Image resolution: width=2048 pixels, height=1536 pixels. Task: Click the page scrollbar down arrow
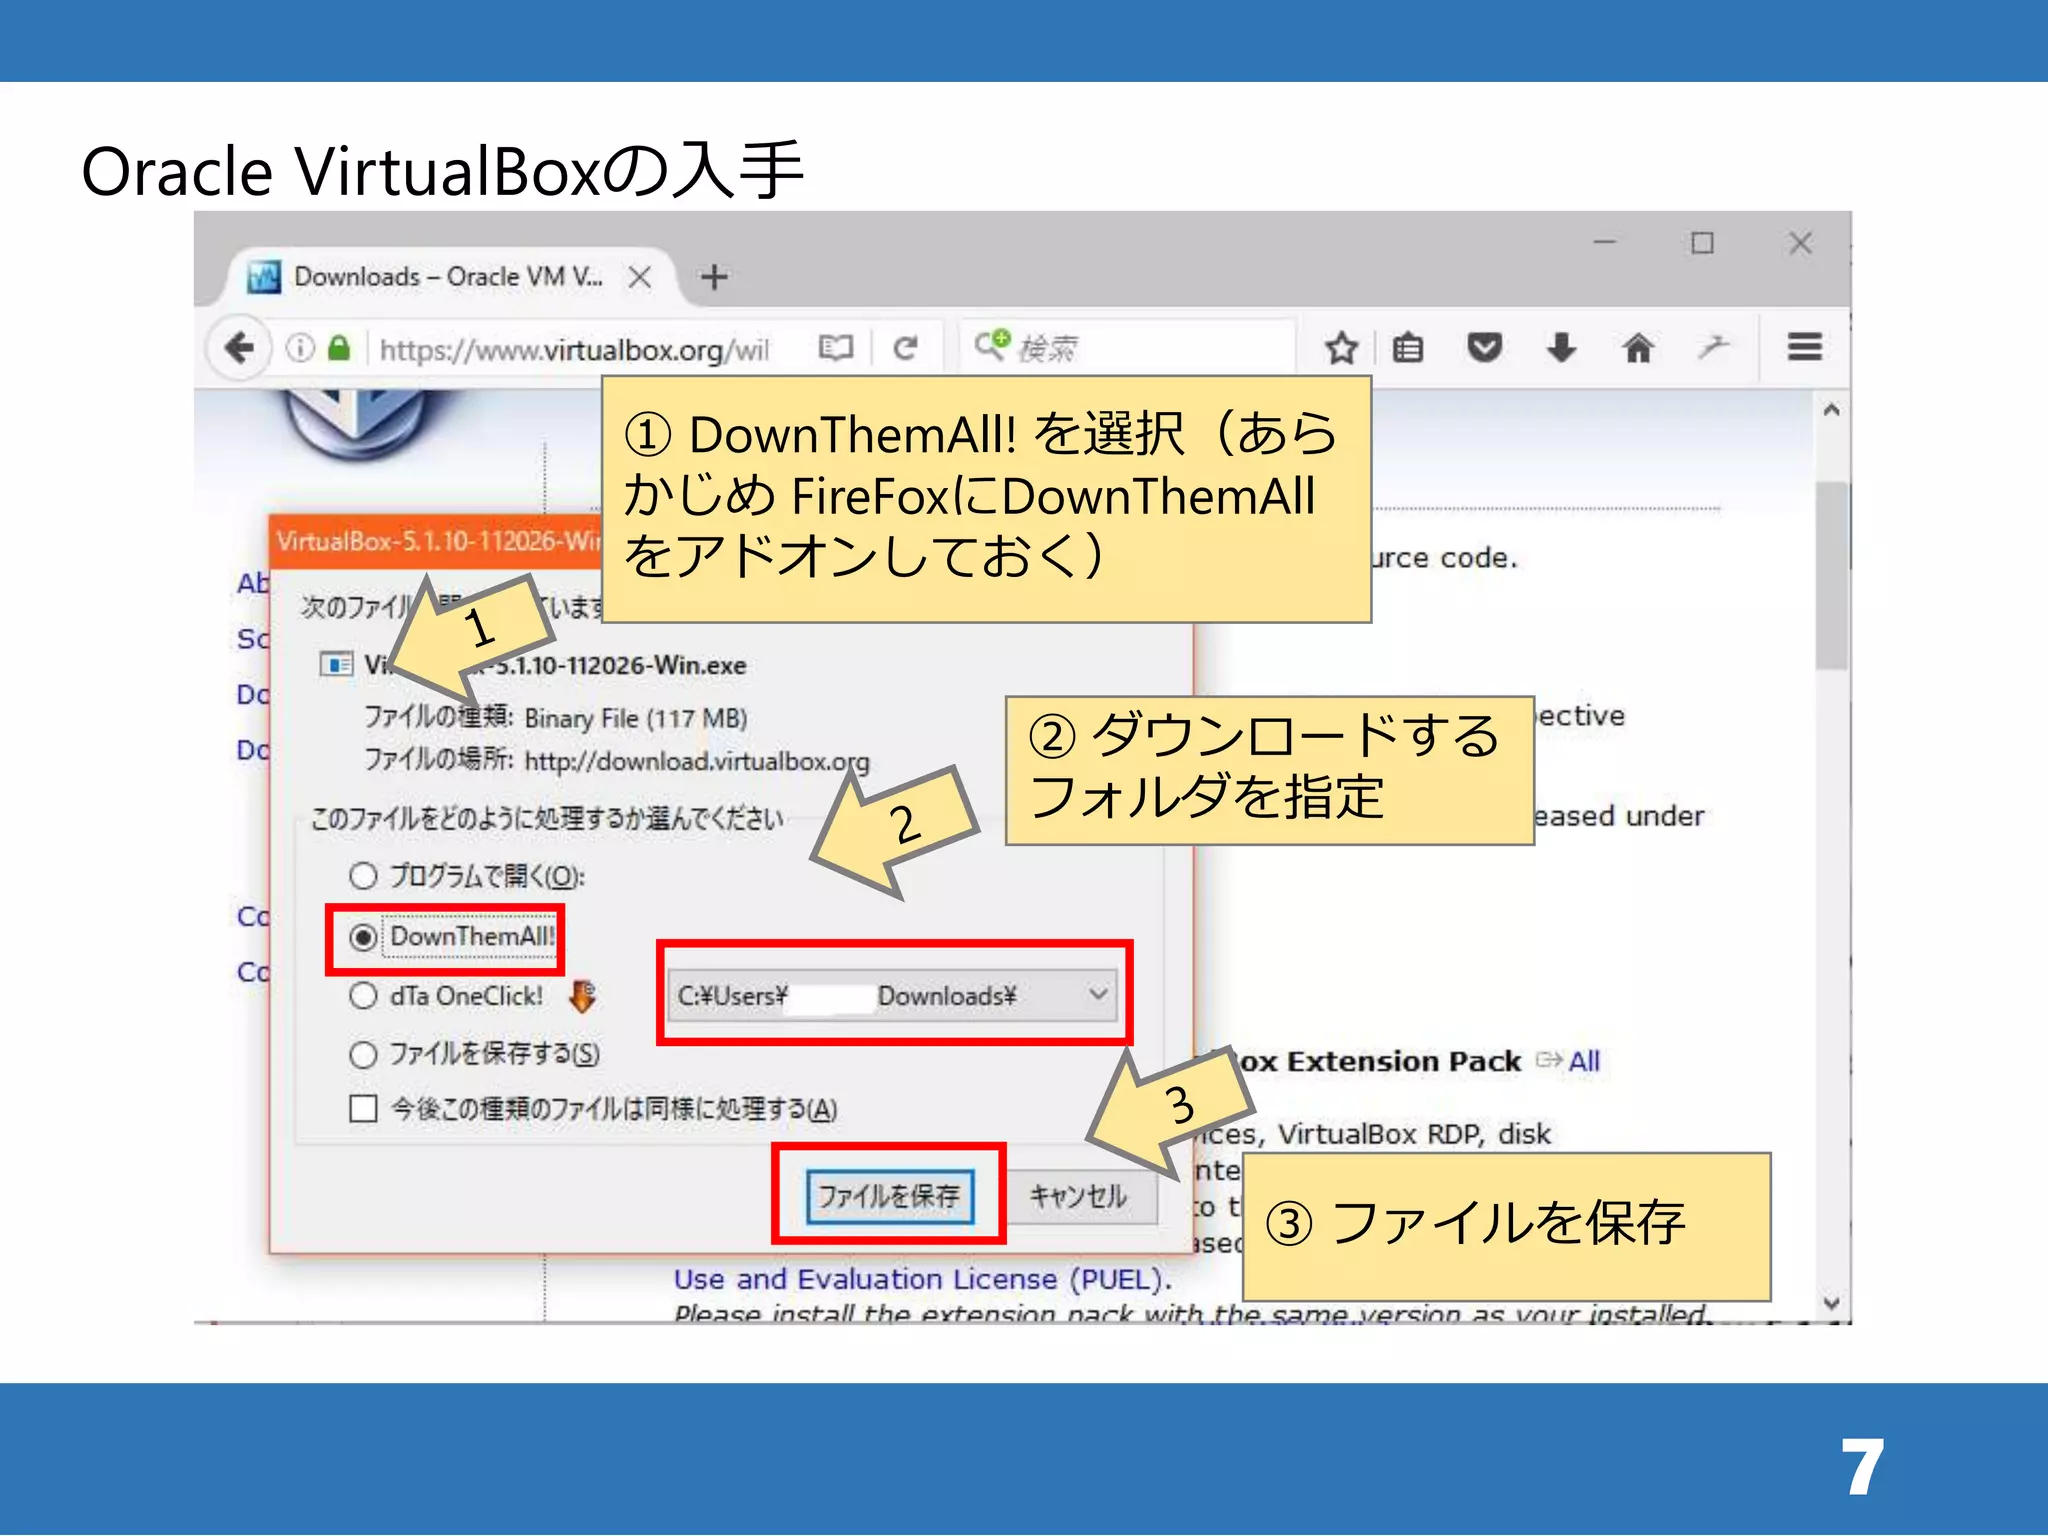(1831, 1303)
